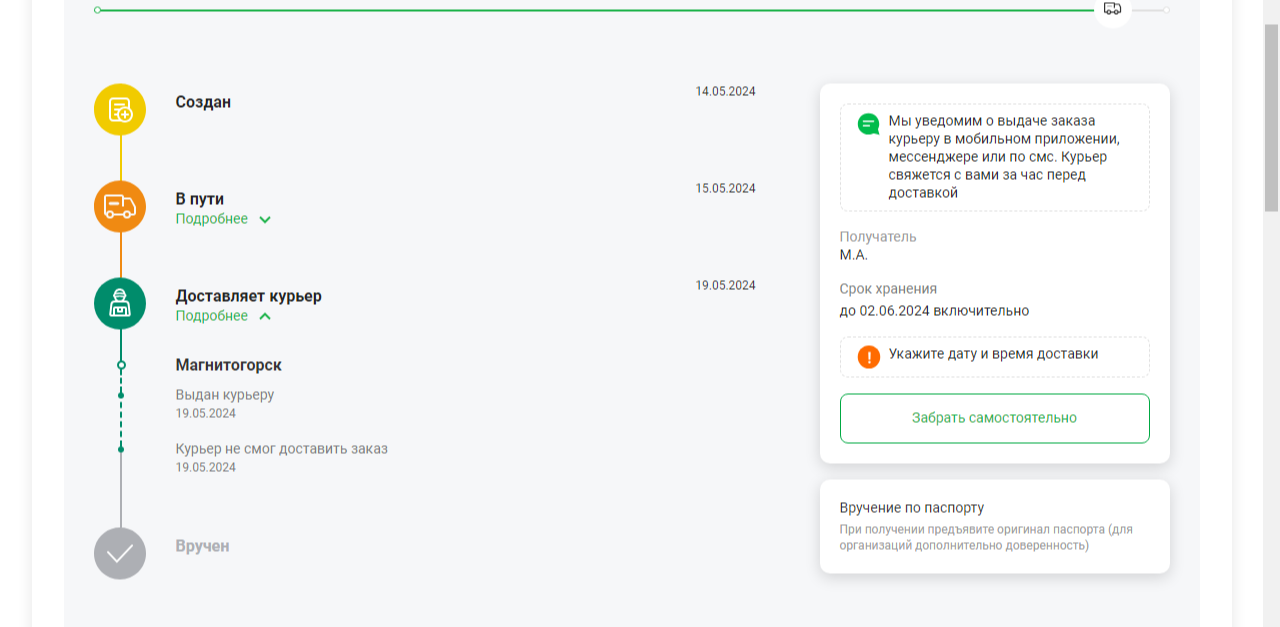Click Забрать самостоятельно button

[x=995, y=418]
